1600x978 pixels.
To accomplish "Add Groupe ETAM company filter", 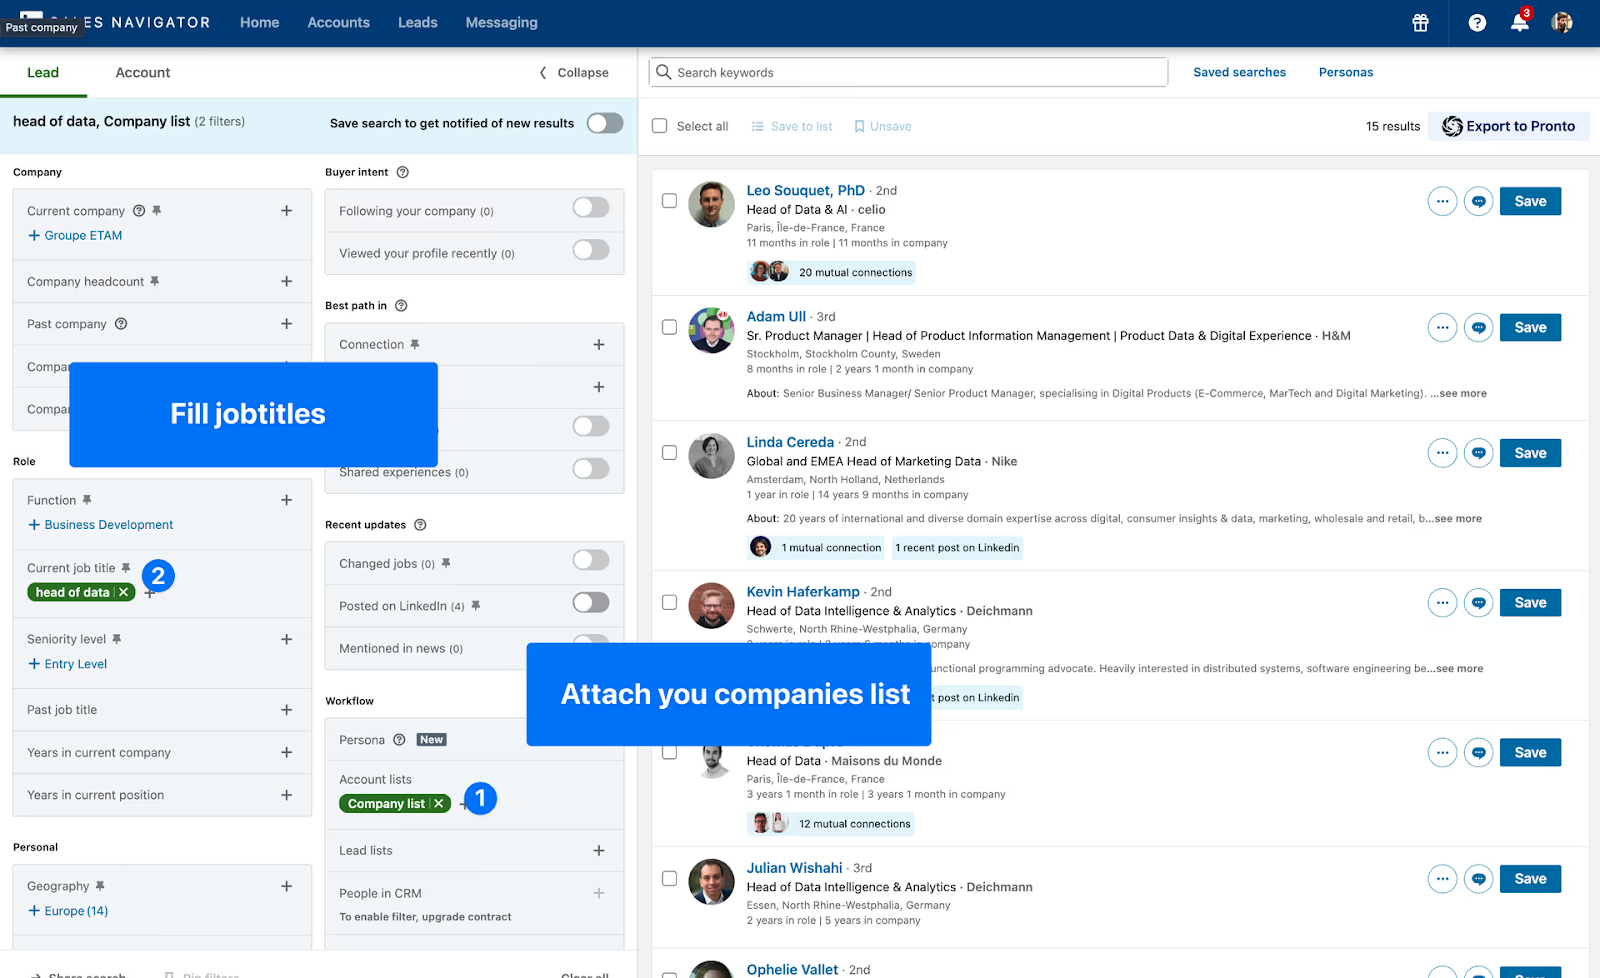I will 75,236.
